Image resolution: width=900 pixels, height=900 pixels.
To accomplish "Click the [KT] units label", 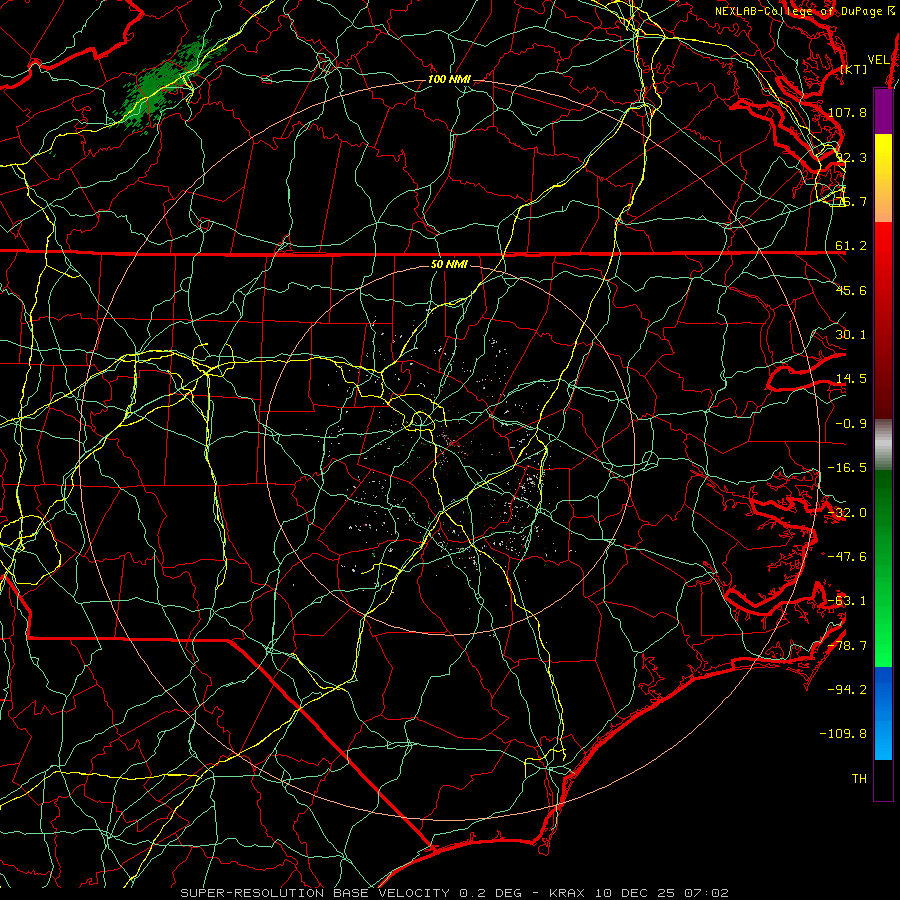I will pyautogui.click(x=854, y=69).
